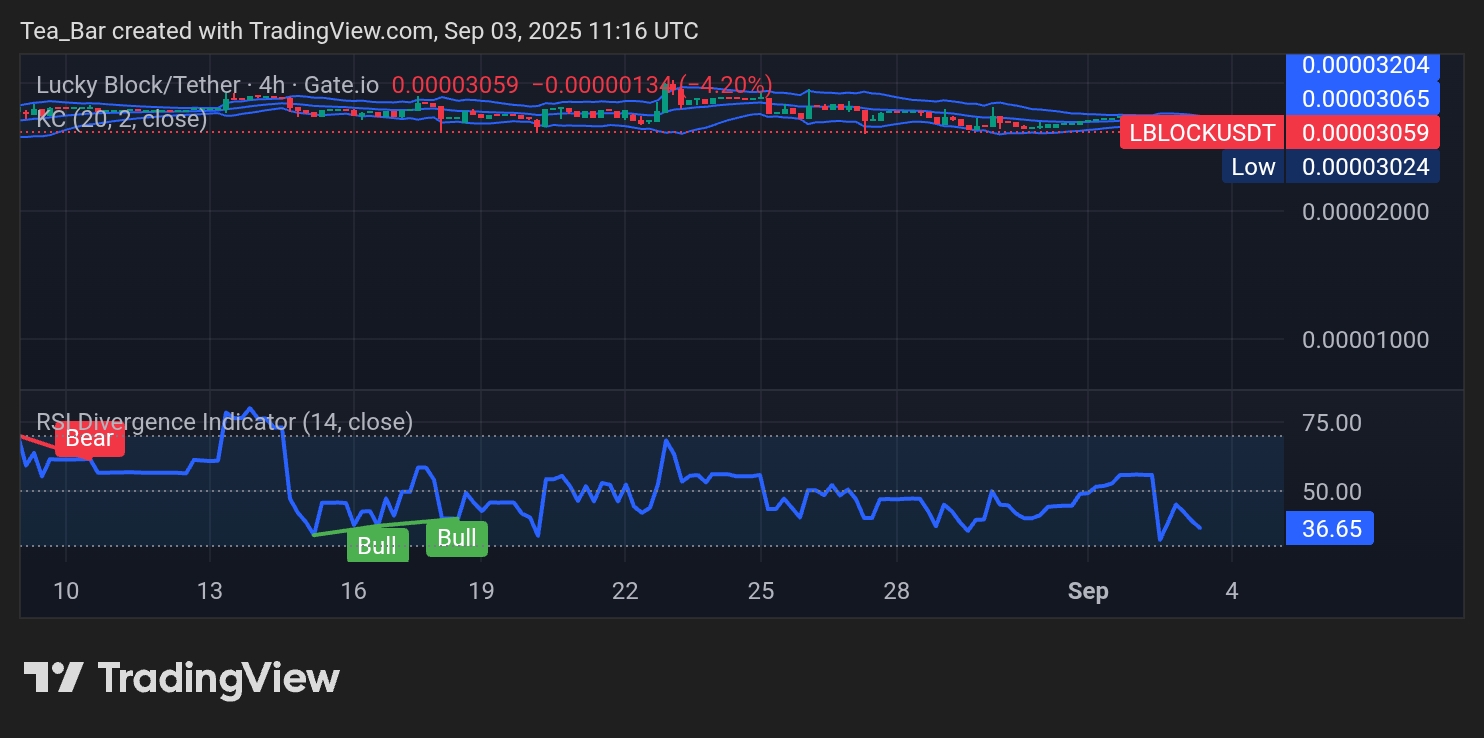The image size is (1484, 738).
Task: Click the 13 date axis label
Action: (x=209, y=591)
